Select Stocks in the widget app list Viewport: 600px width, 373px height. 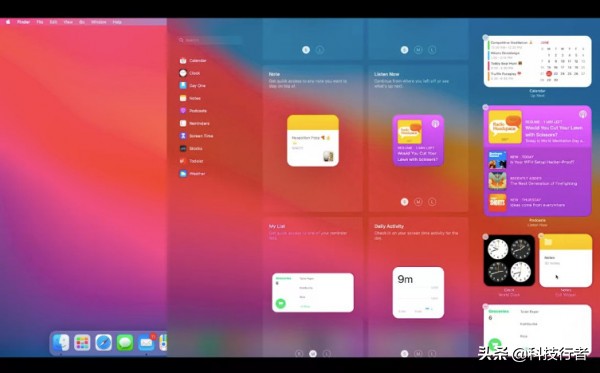[191, 148]
